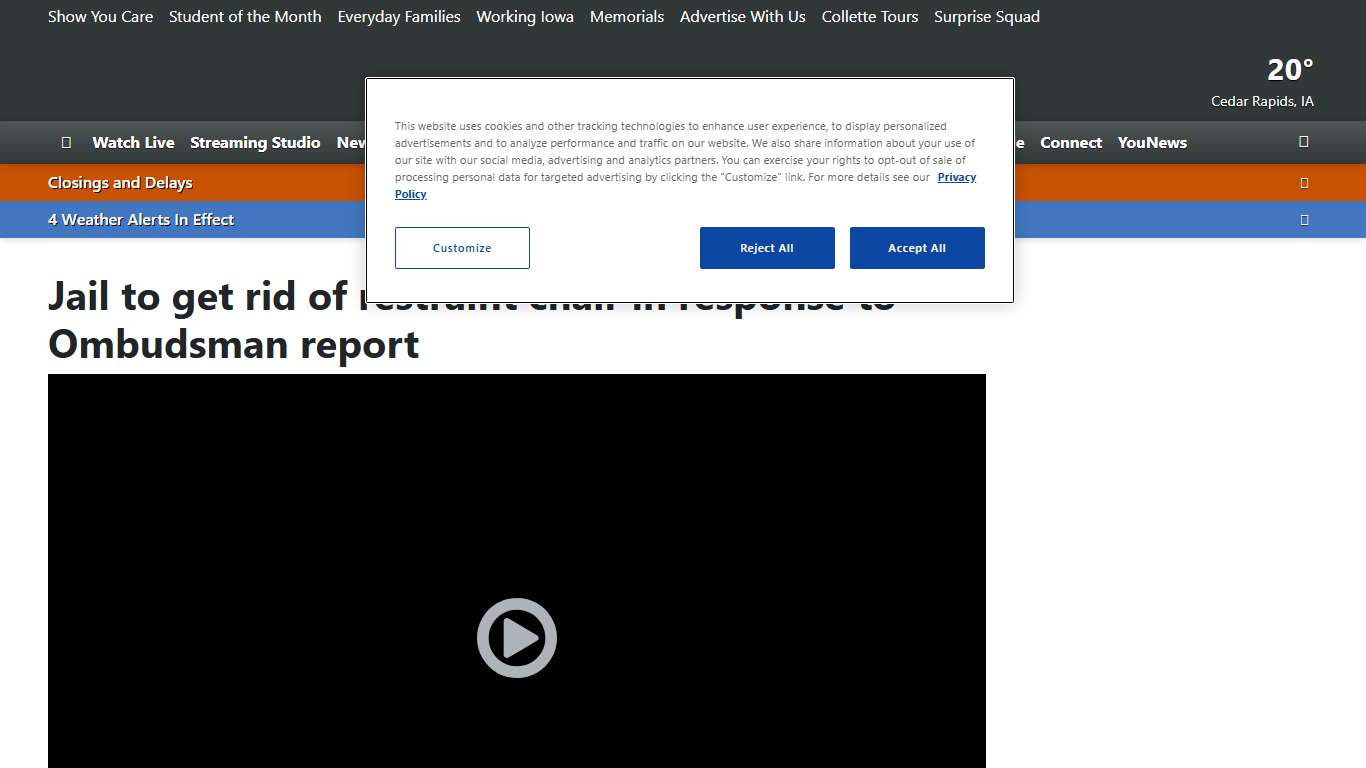Click the icon on the Closings and Delays bar

1303,183
